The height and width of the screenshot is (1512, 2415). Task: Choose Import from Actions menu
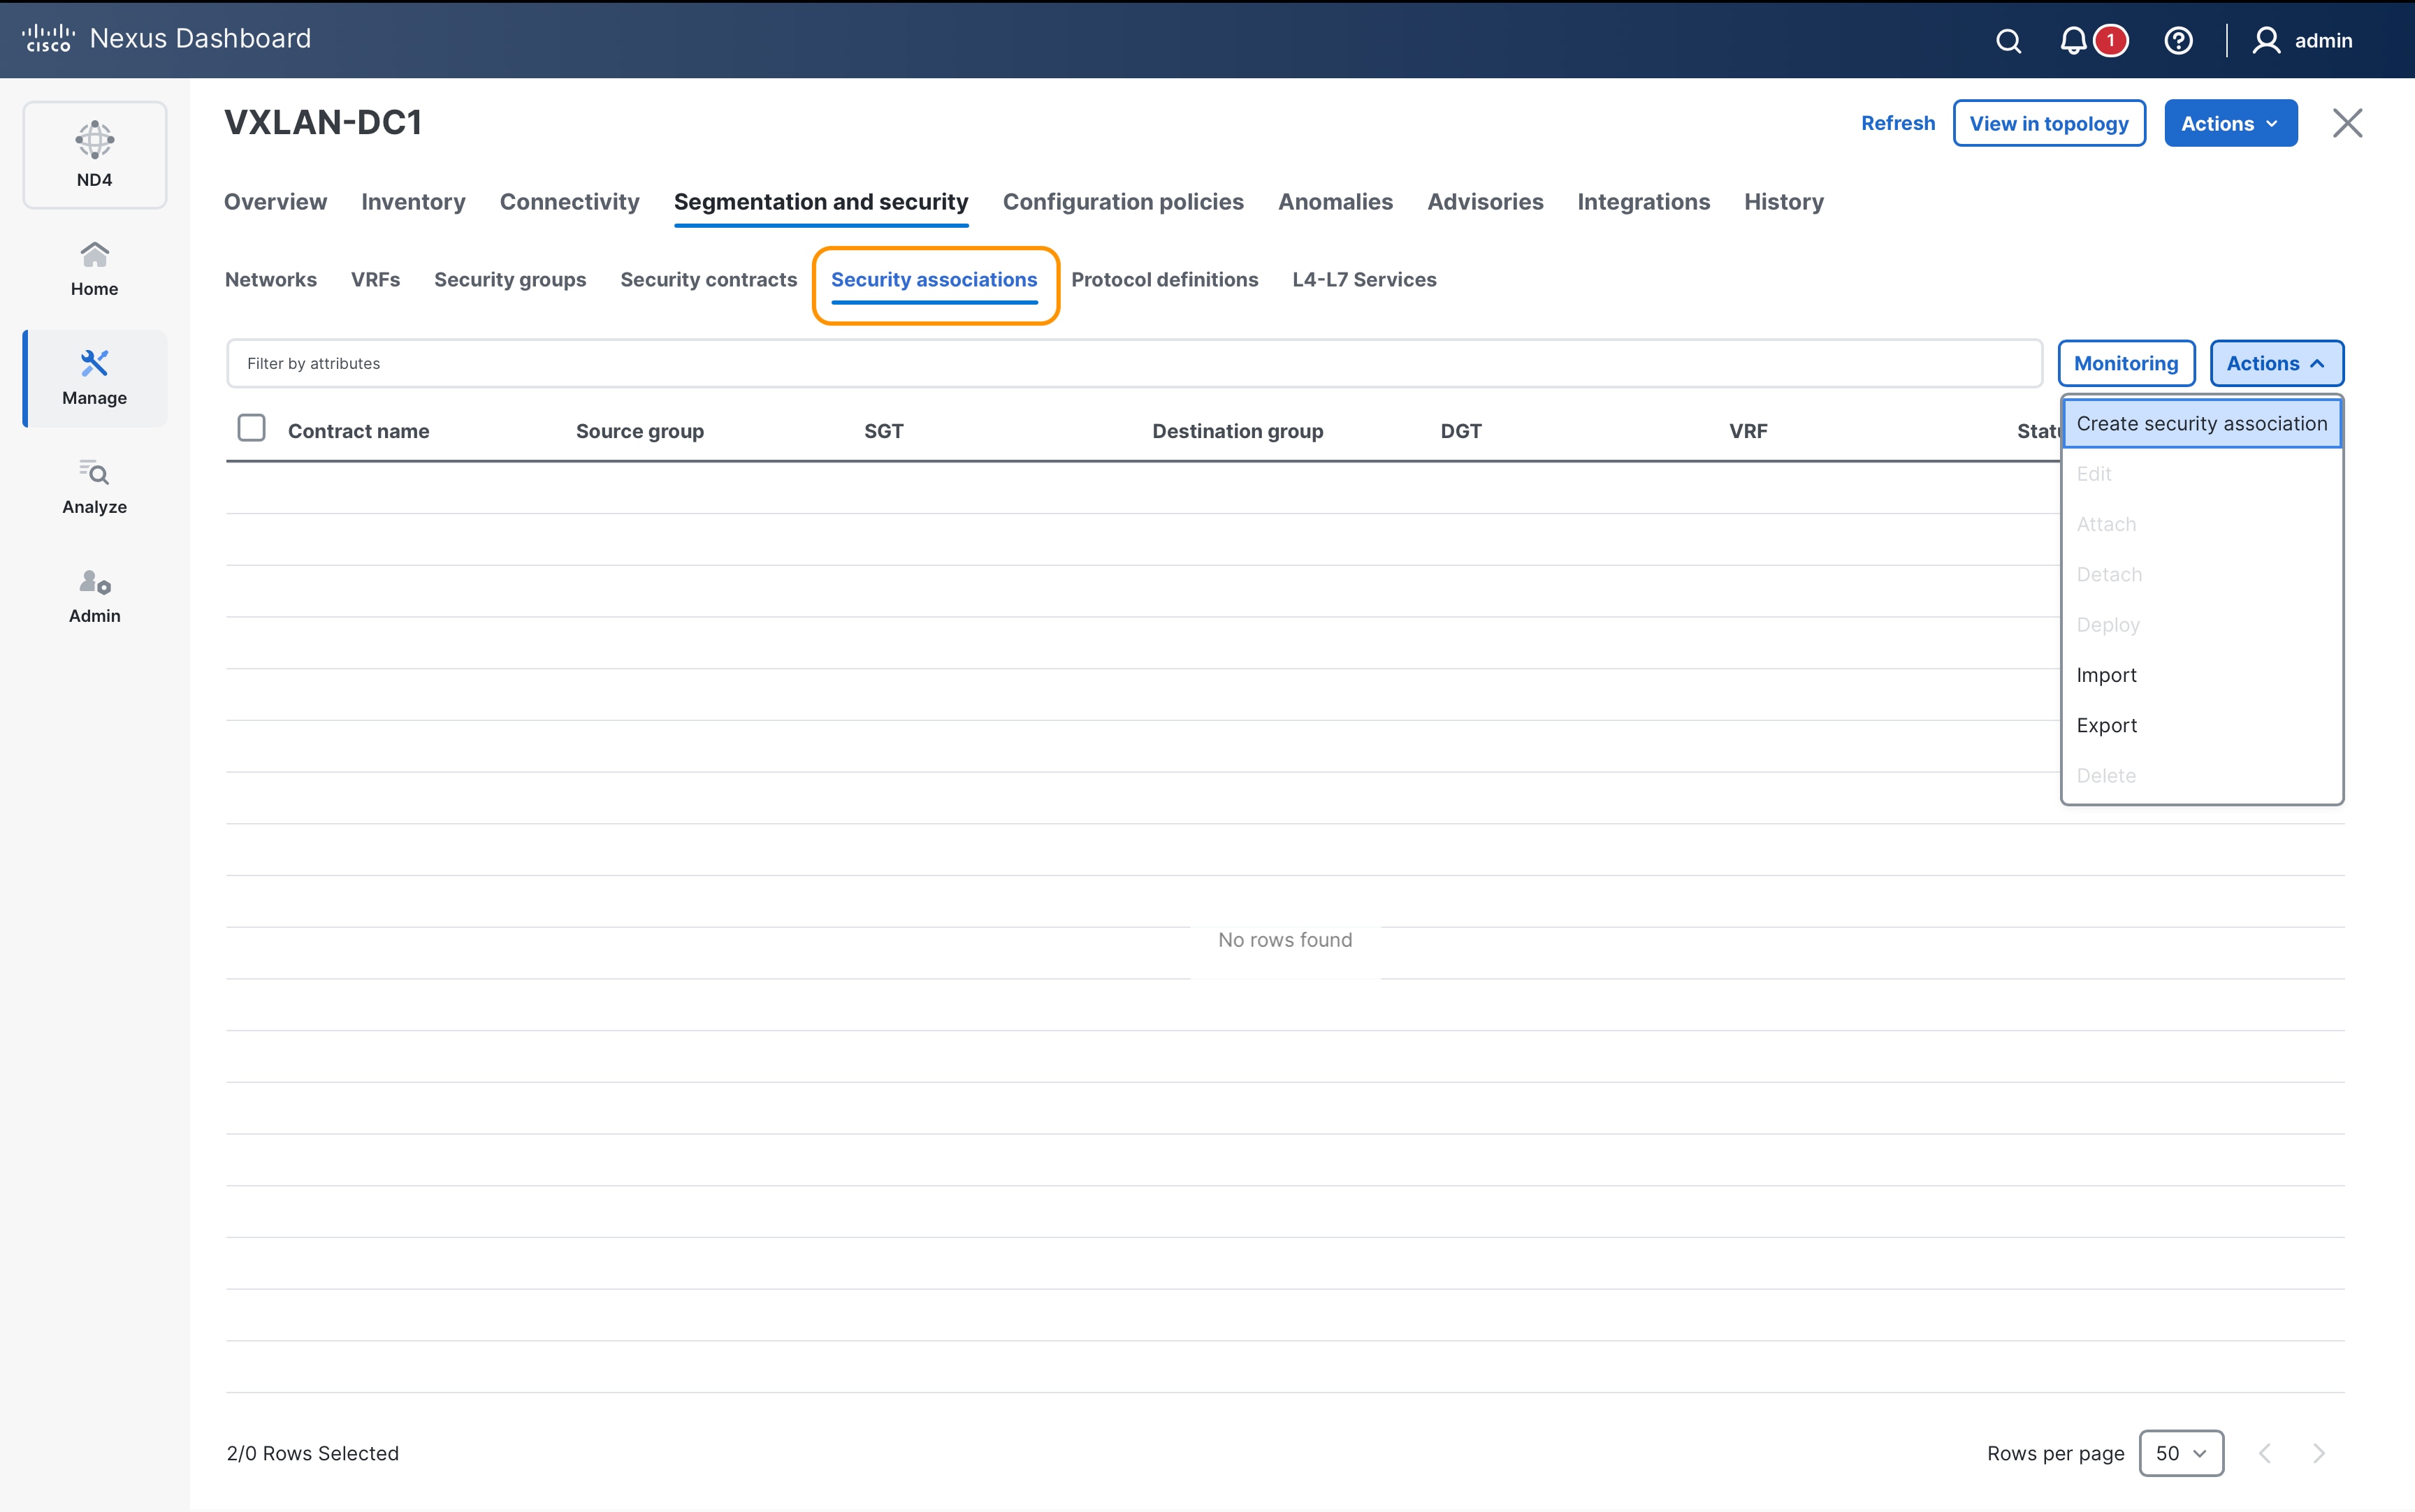2202,675
